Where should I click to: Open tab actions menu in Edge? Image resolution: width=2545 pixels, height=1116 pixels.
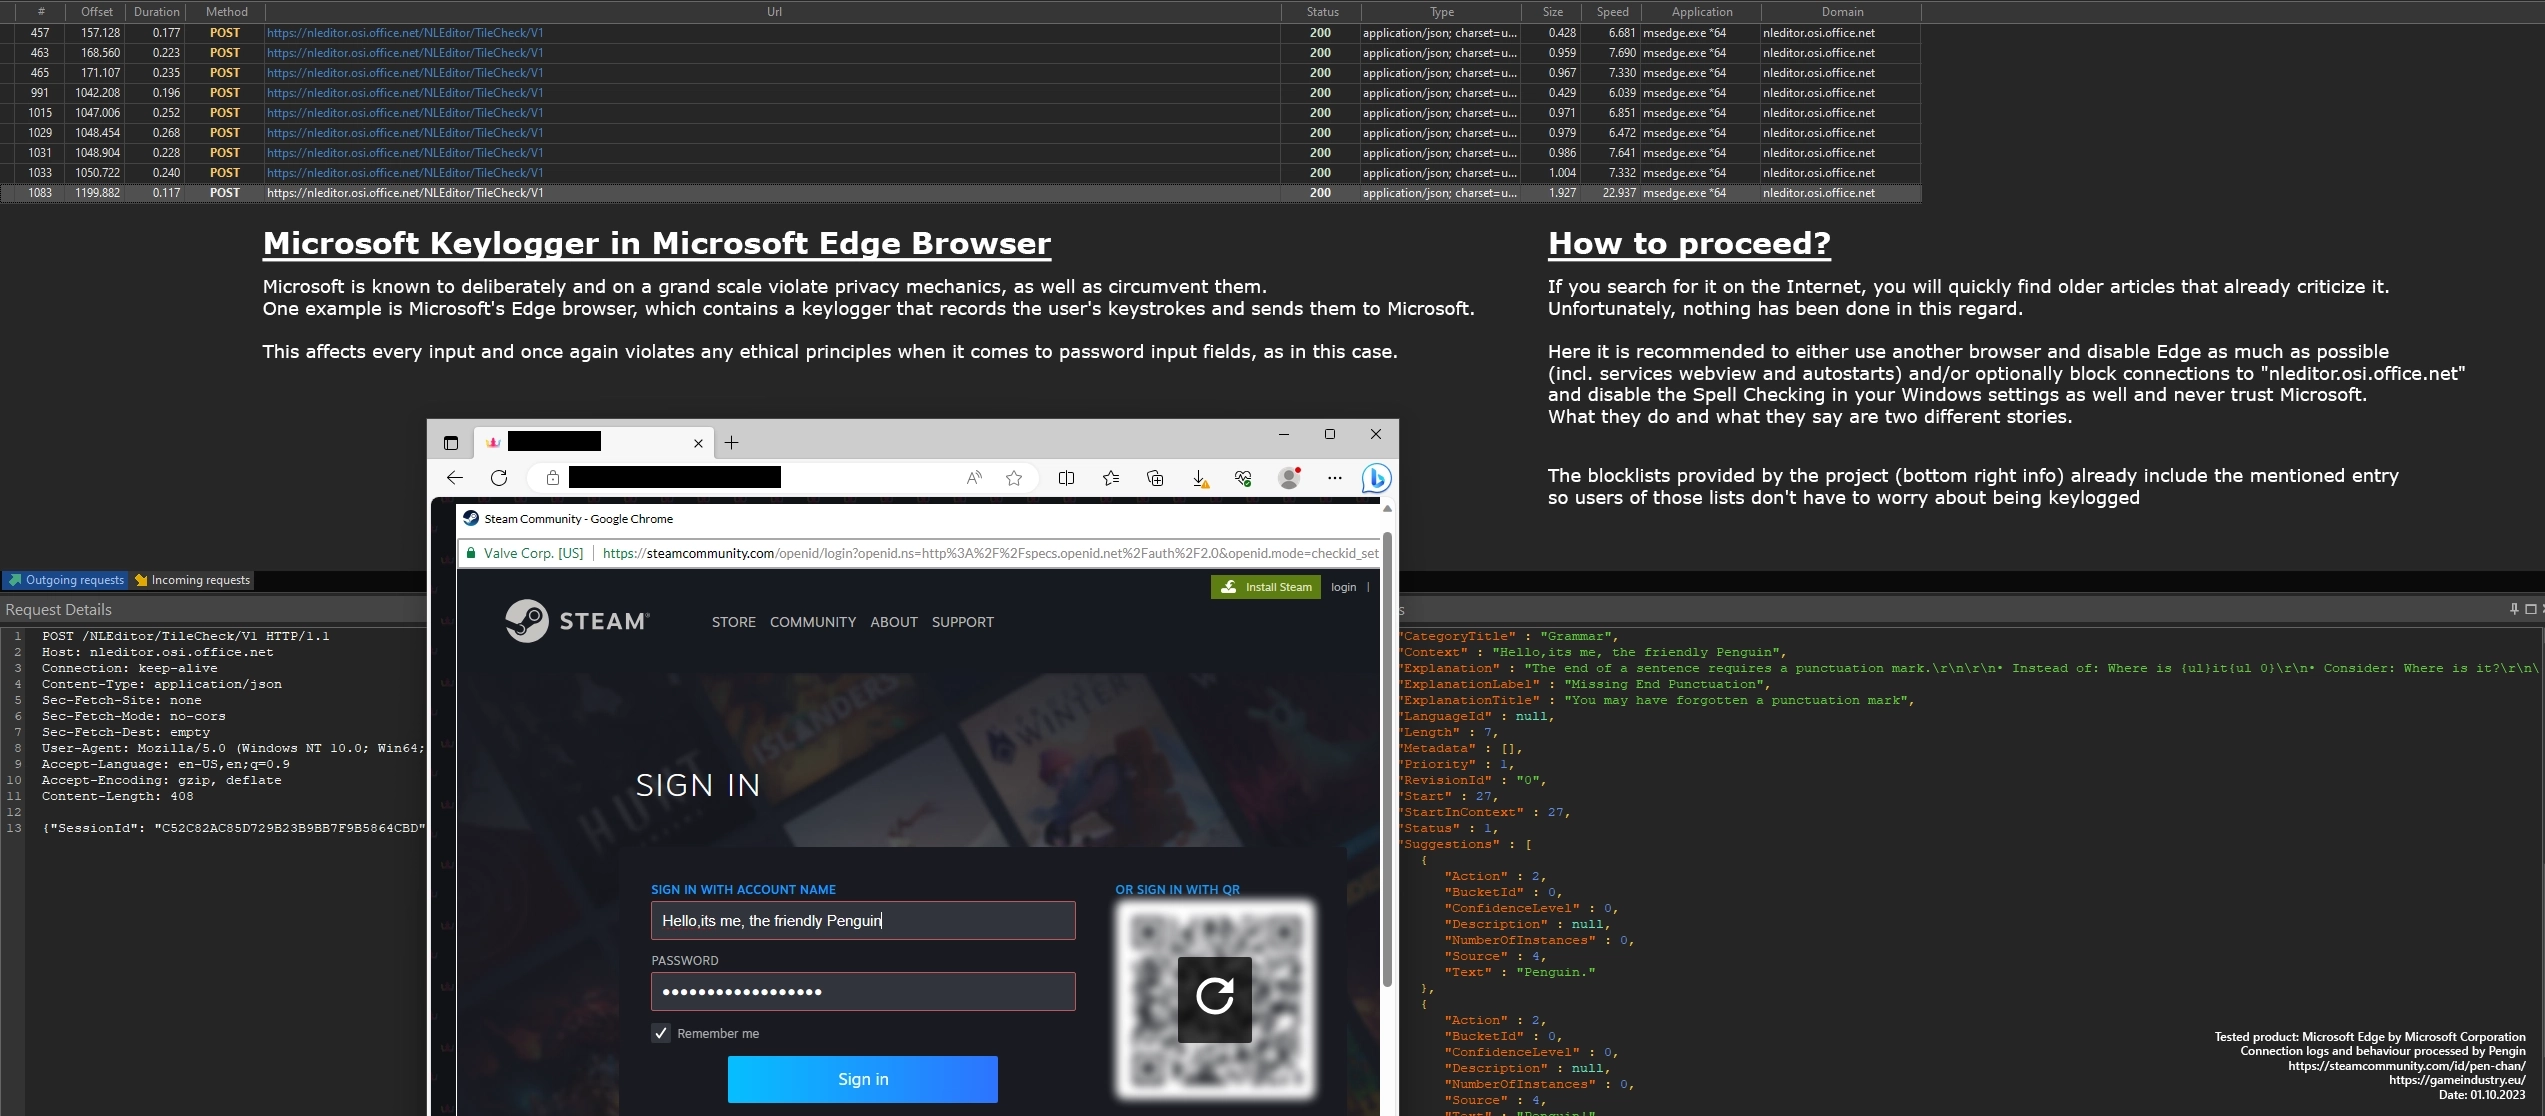451,443
